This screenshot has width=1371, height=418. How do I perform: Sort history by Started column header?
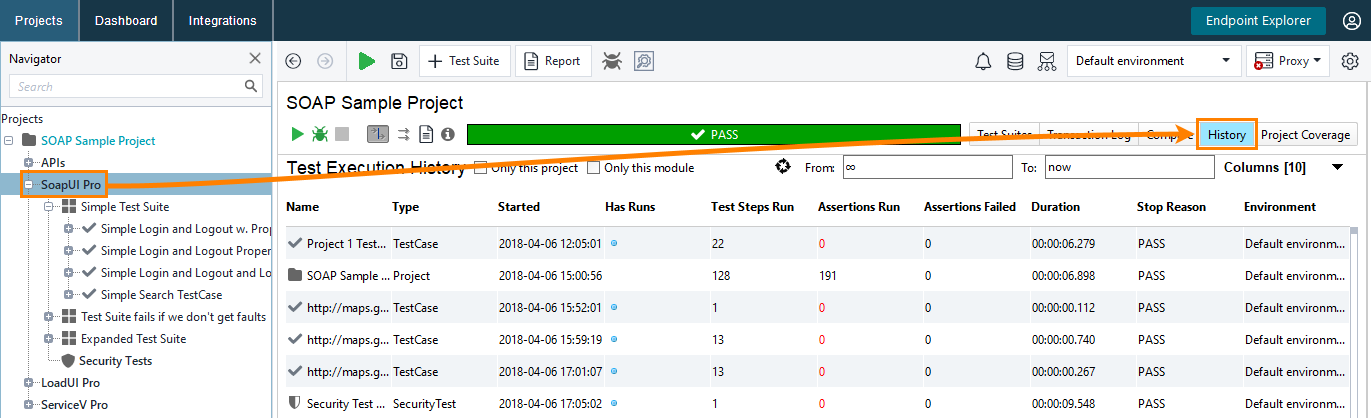519,207
